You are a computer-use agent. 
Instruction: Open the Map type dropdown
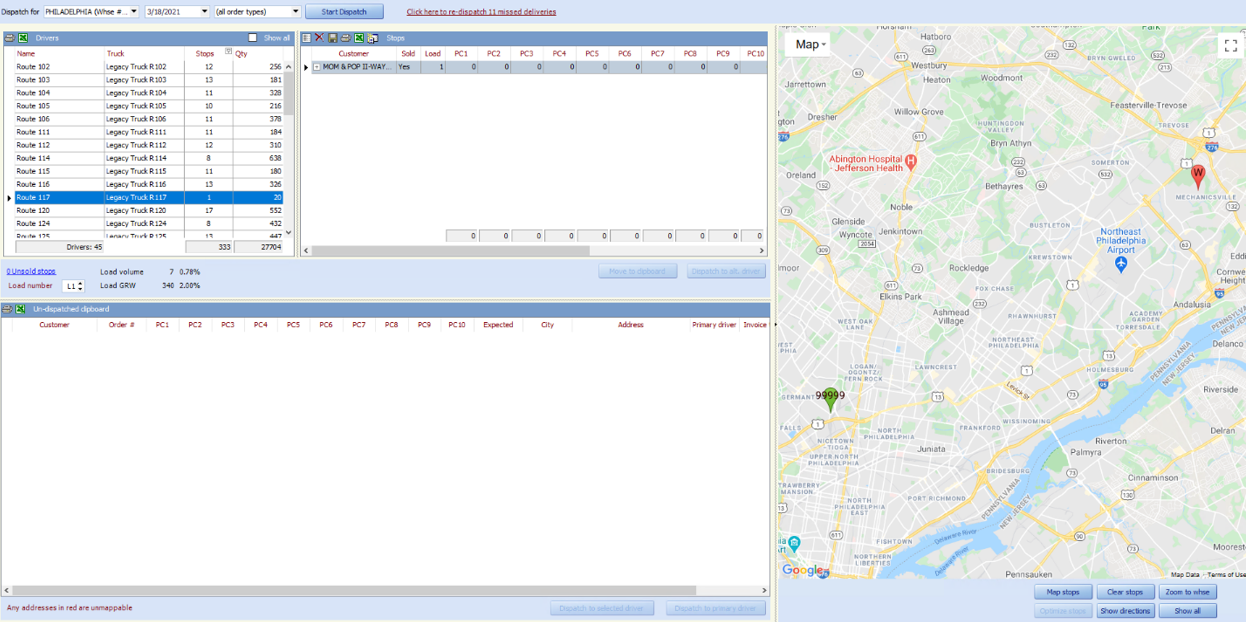click(x=810, y=44)
